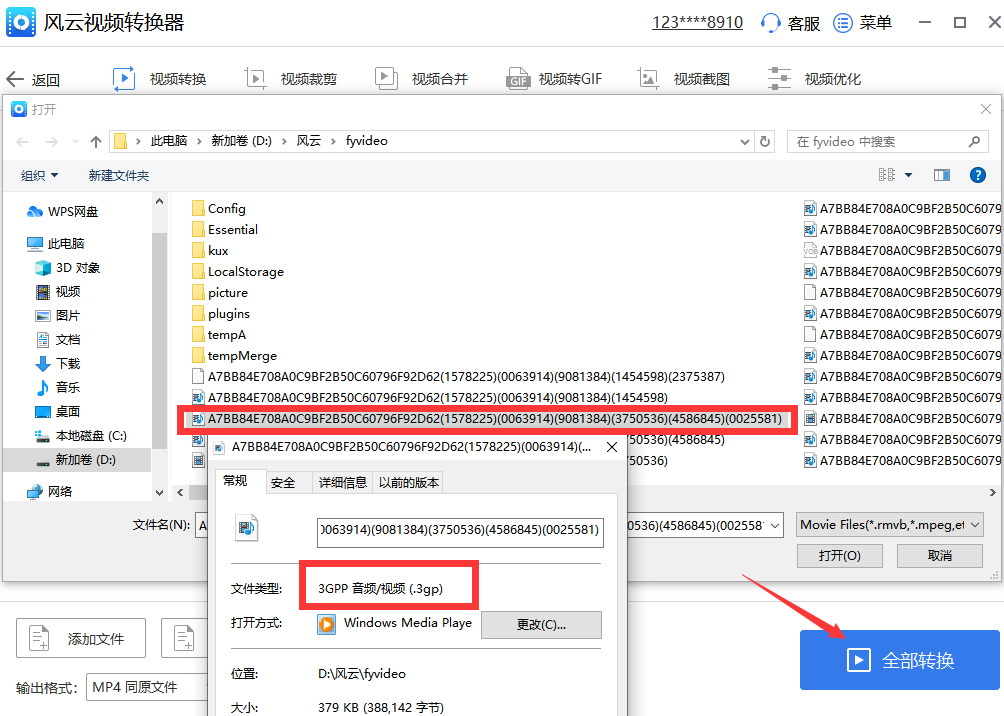Open the Movie Files type filter dropdown
Viewport: 1004px width, 716px height.
(889, 525)
